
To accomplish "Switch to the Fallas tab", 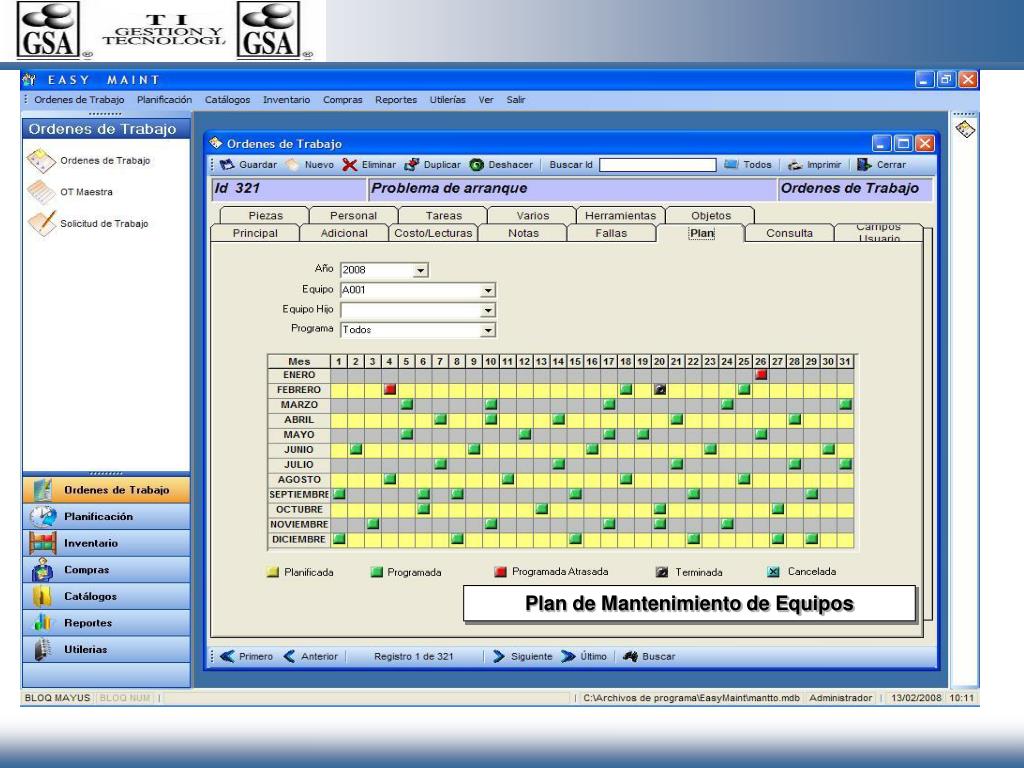I will click(611, 233).
